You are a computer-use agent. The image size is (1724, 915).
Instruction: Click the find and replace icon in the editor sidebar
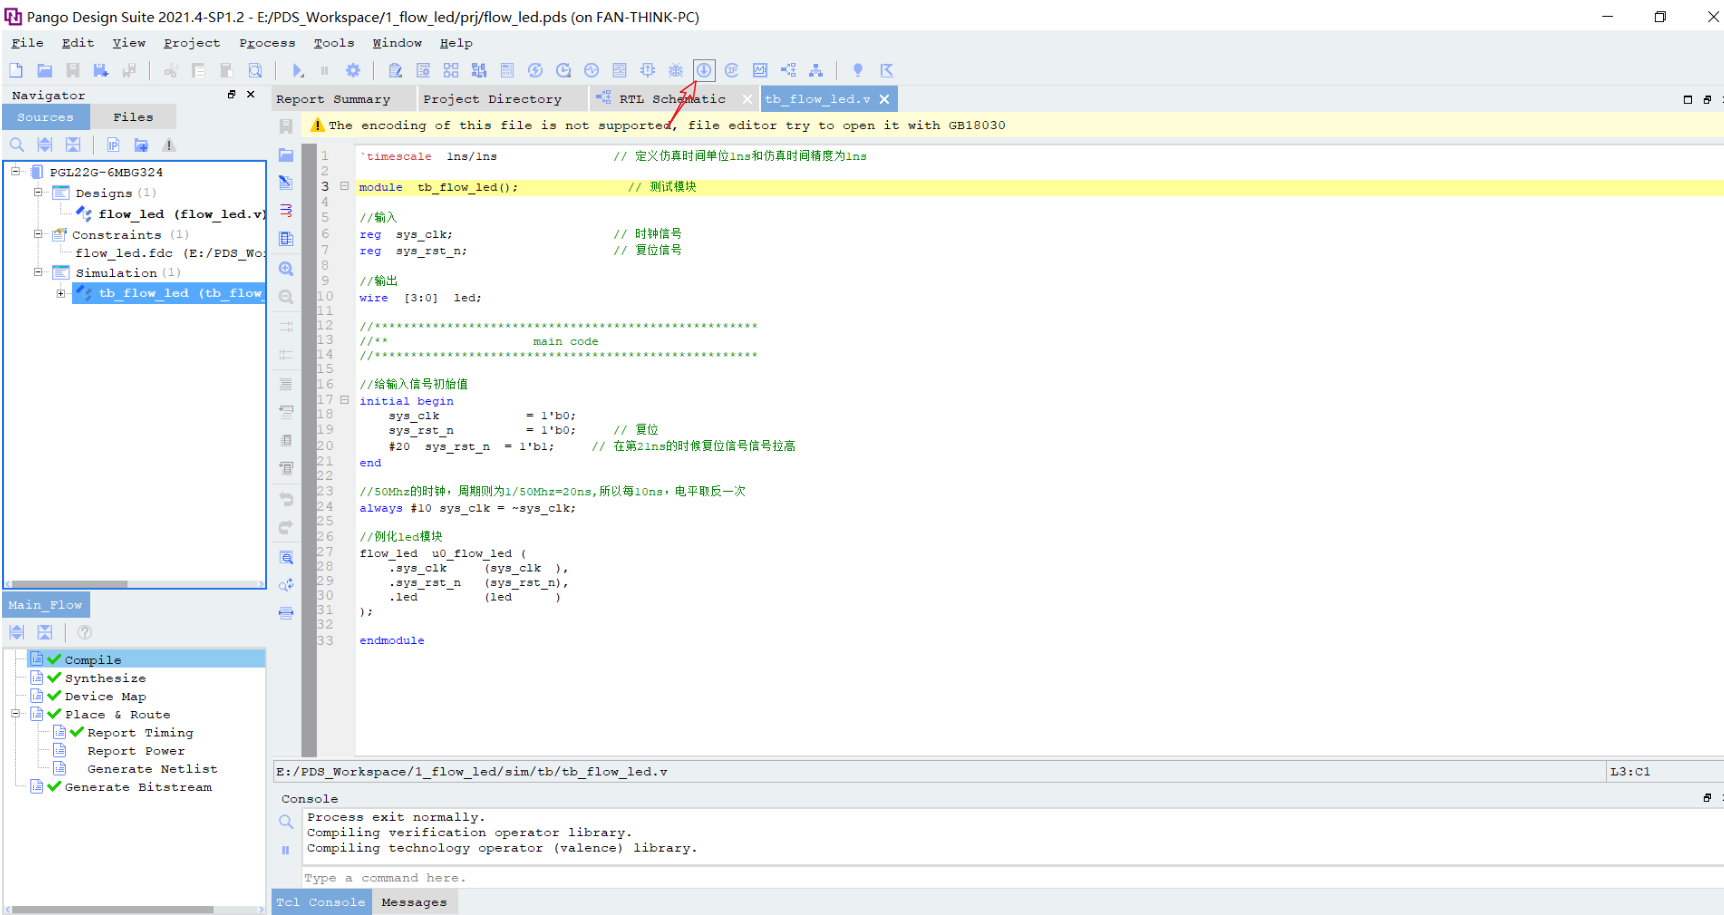[x=286, y=585]
